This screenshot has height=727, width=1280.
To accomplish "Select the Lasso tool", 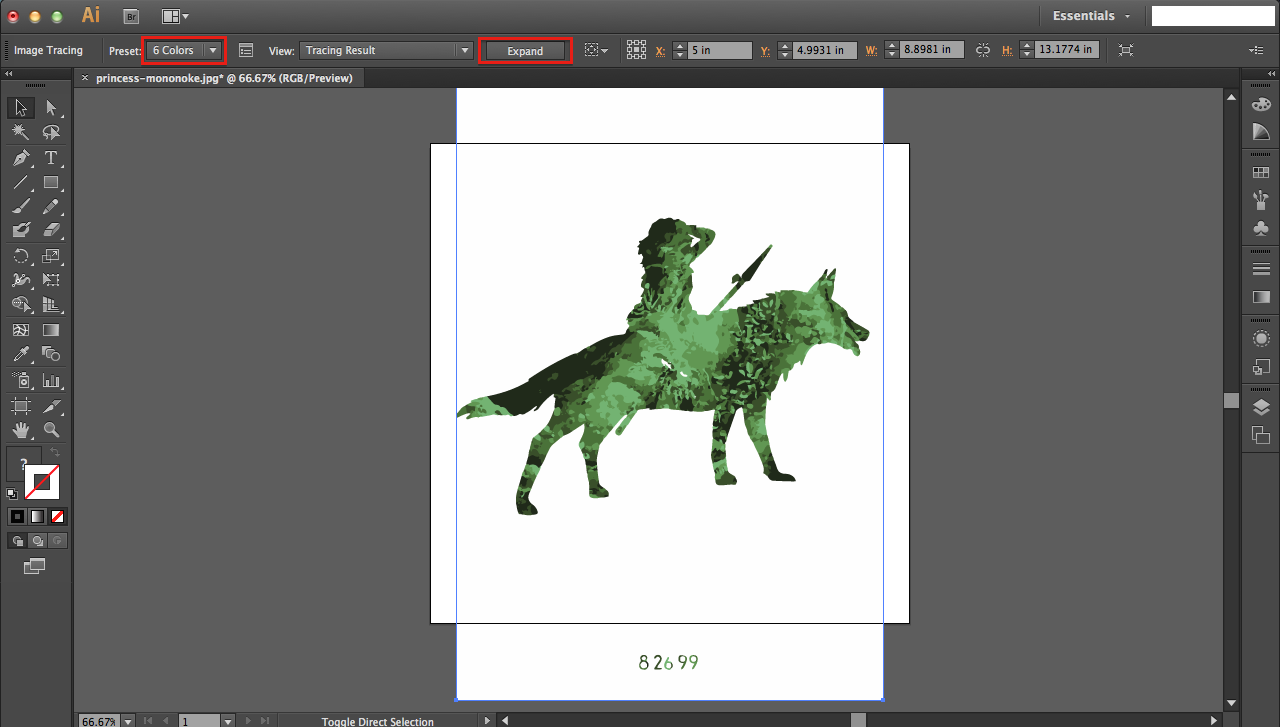I will click(x=51, y=132).
